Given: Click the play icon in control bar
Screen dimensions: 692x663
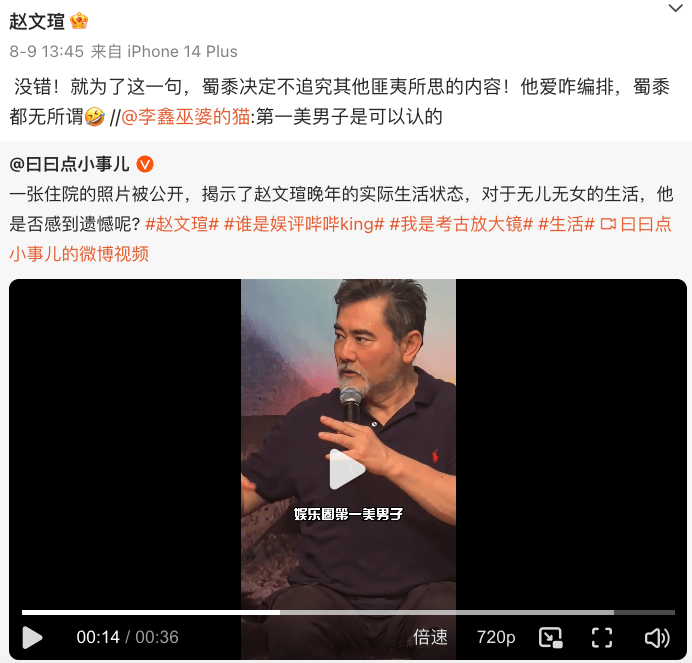Looking at the screenshot, I should click(x=32, y=637).
